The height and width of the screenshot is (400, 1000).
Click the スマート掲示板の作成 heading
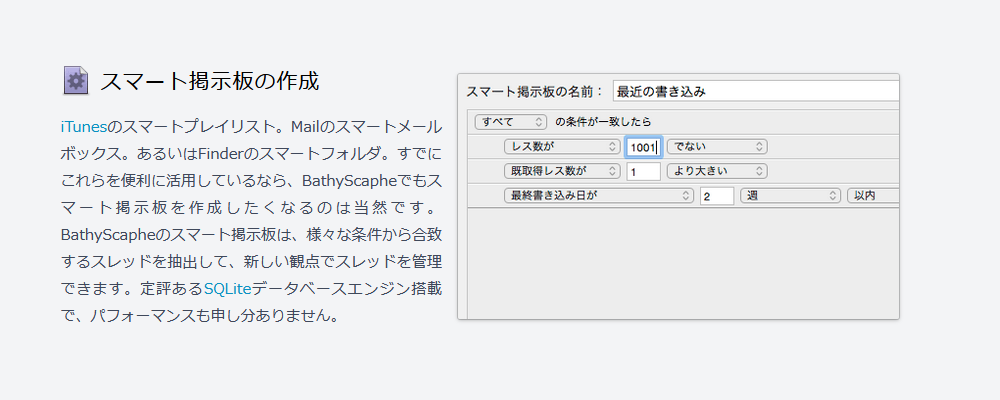pos(210,81)
